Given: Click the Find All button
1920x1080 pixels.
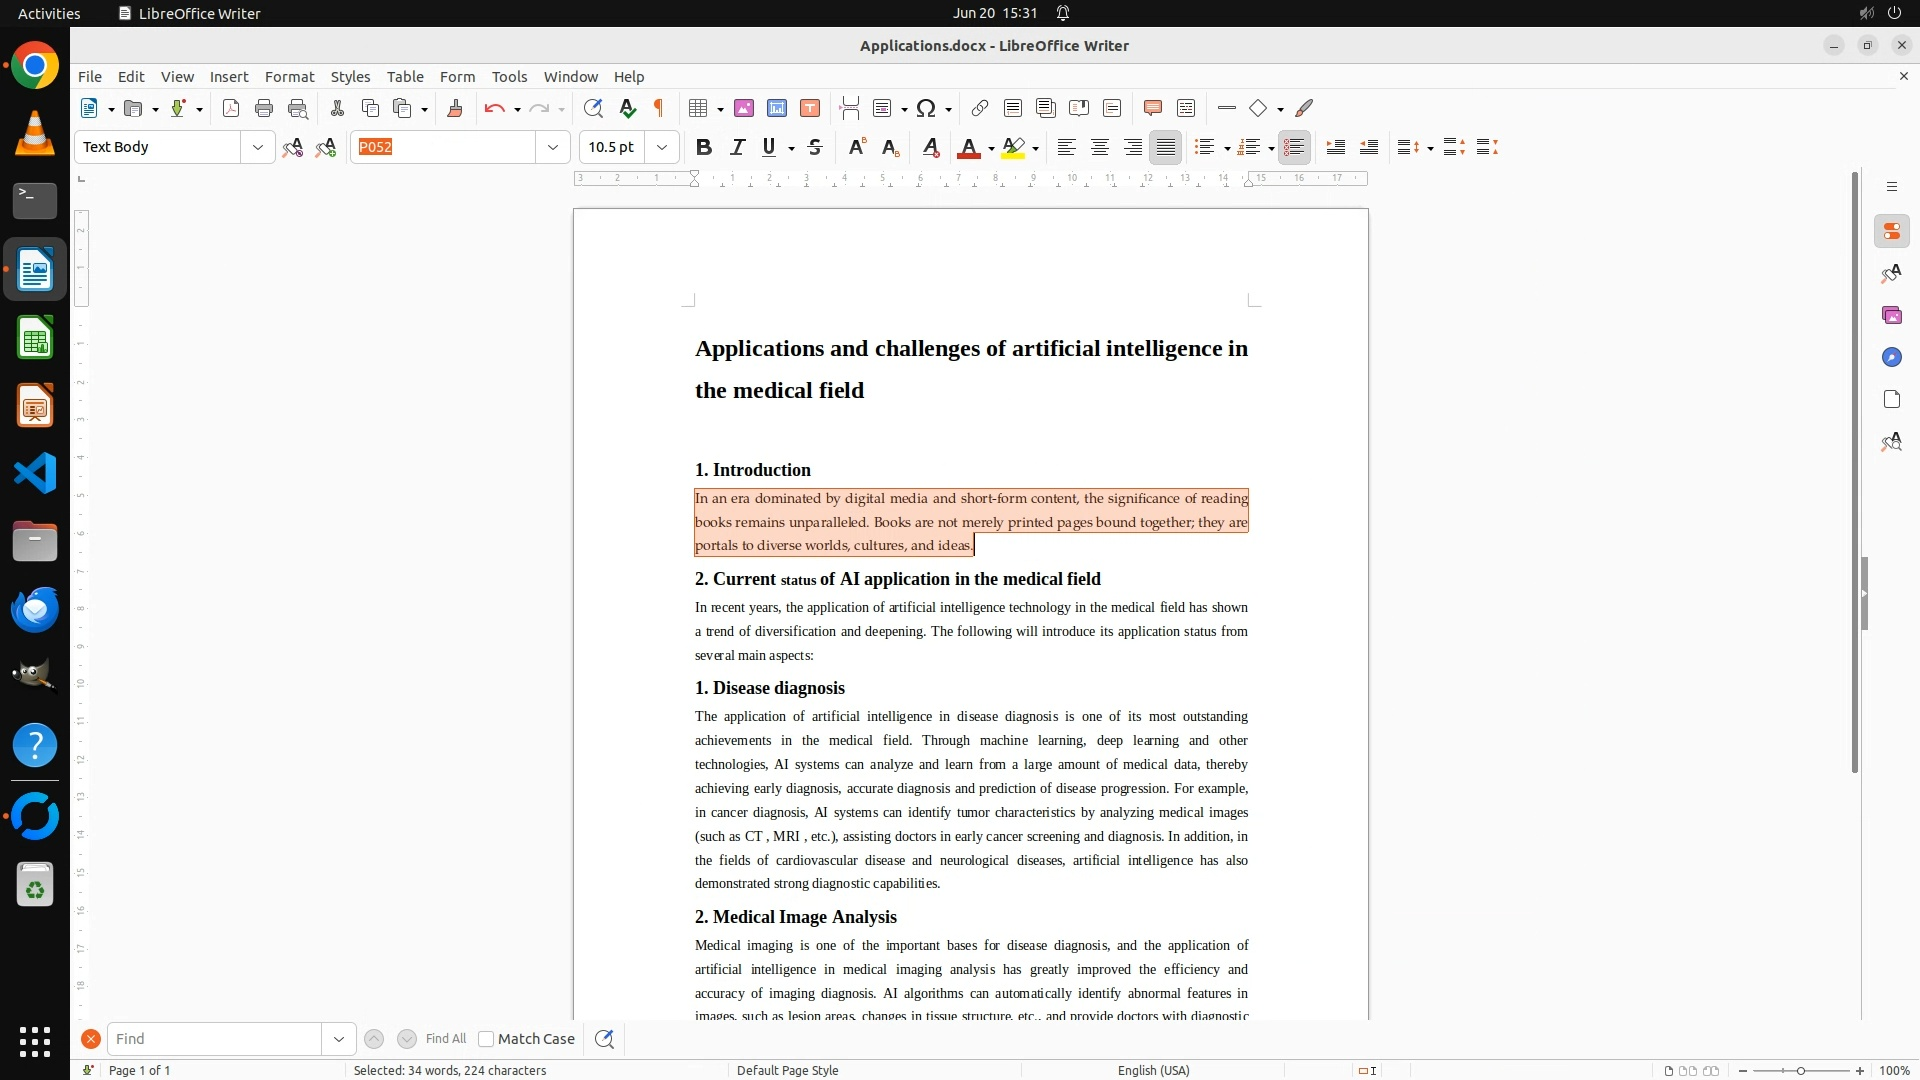Looking at the screenshot, I should [x=445, y=1039].
